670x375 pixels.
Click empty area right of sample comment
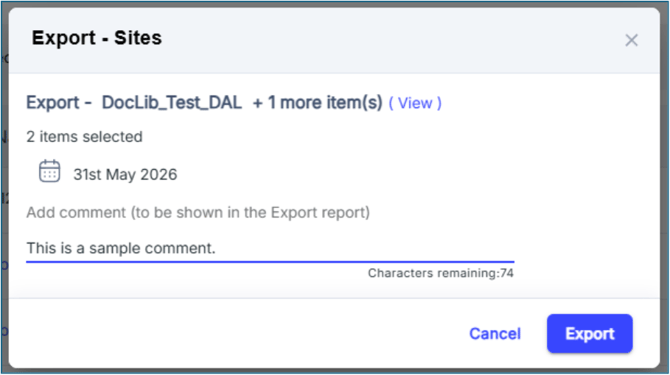pyautogui.click(x=363, y=248)
